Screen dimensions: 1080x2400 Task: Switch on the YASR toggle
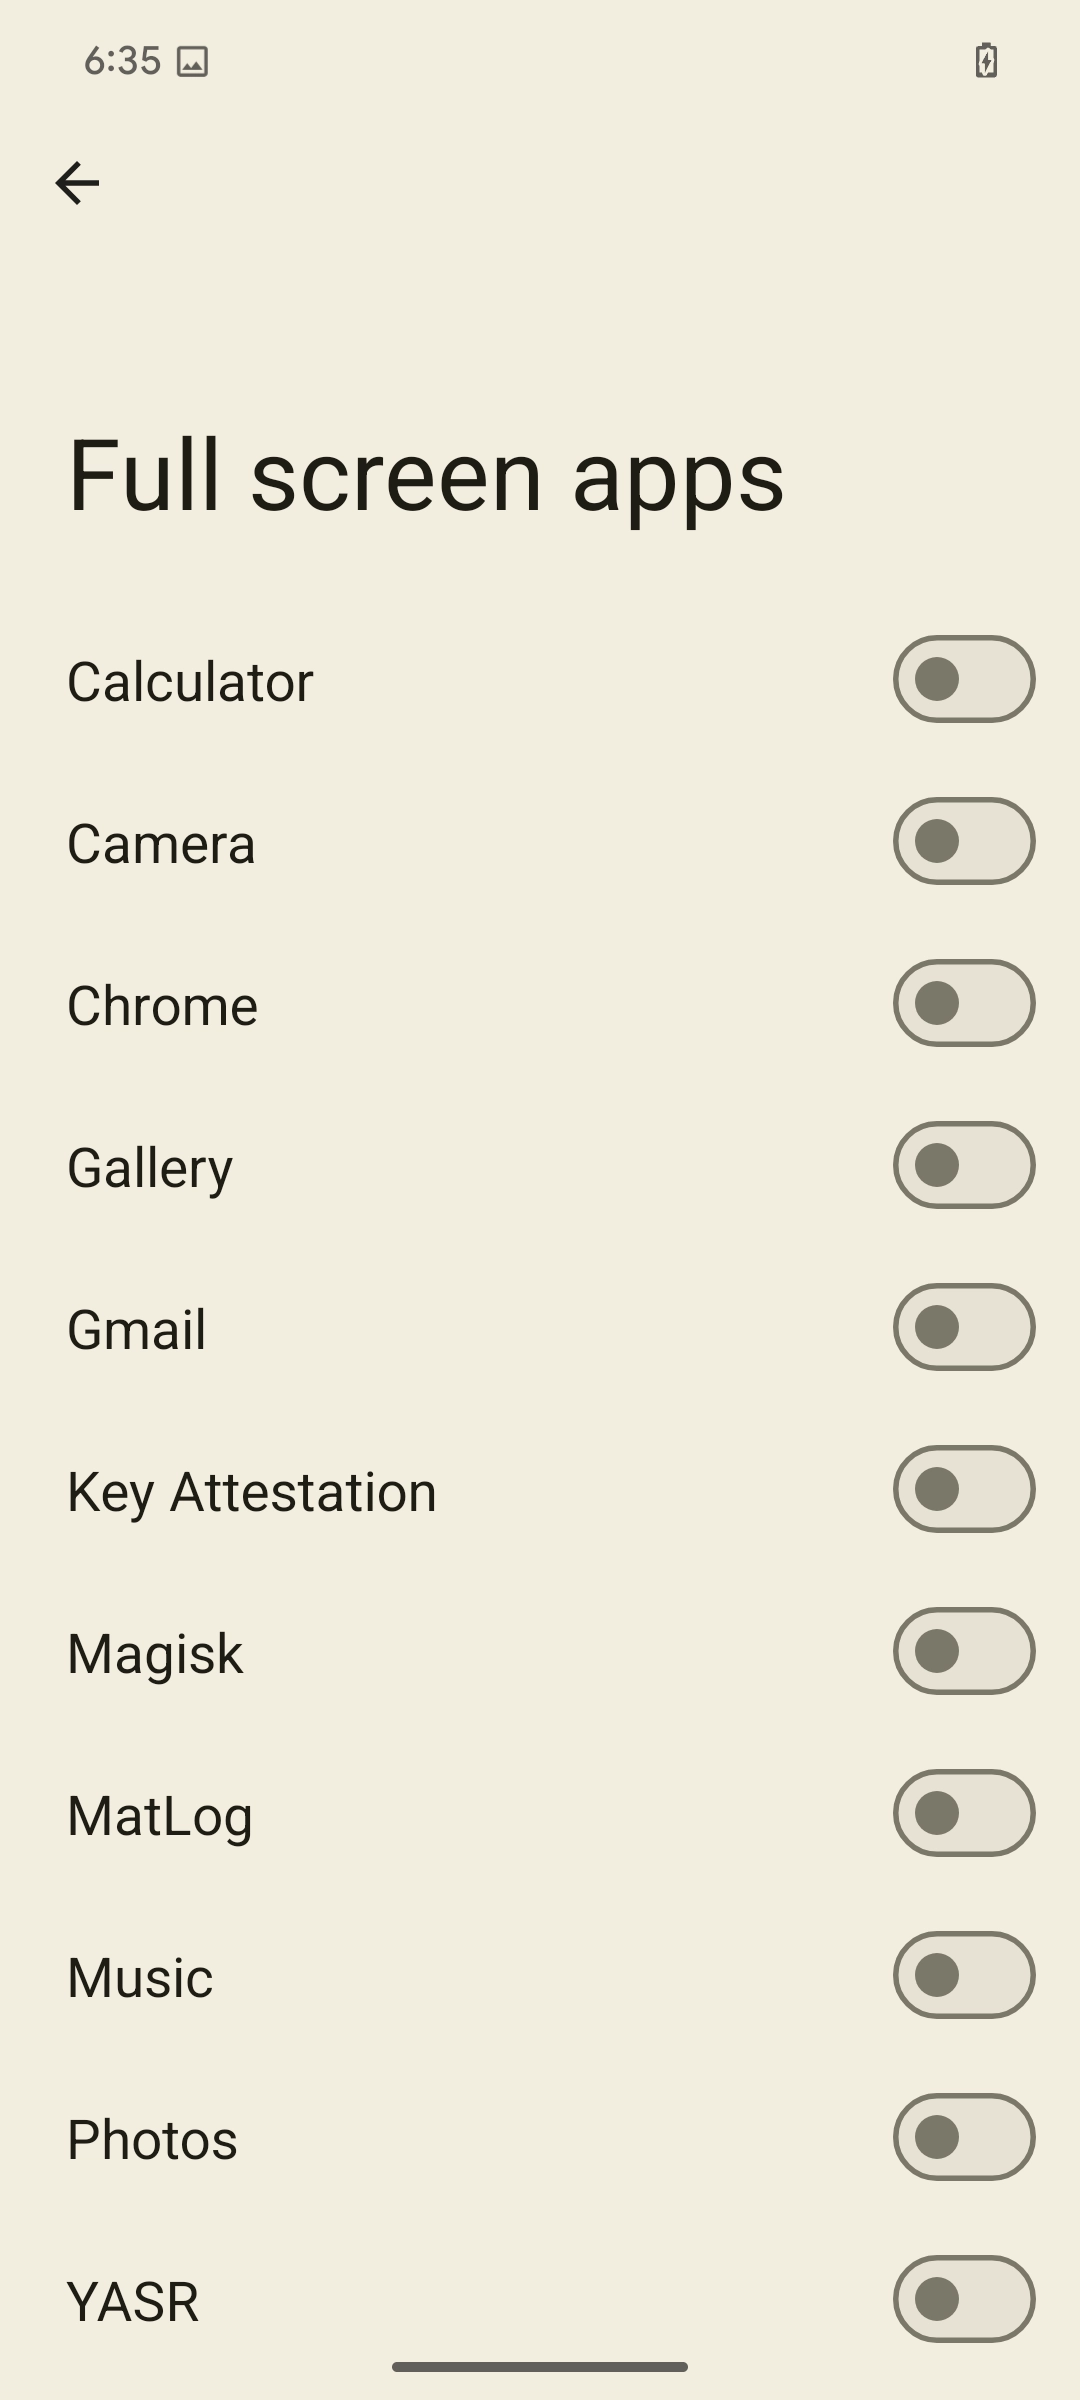pyautogui.click(x=963, y=2300)
